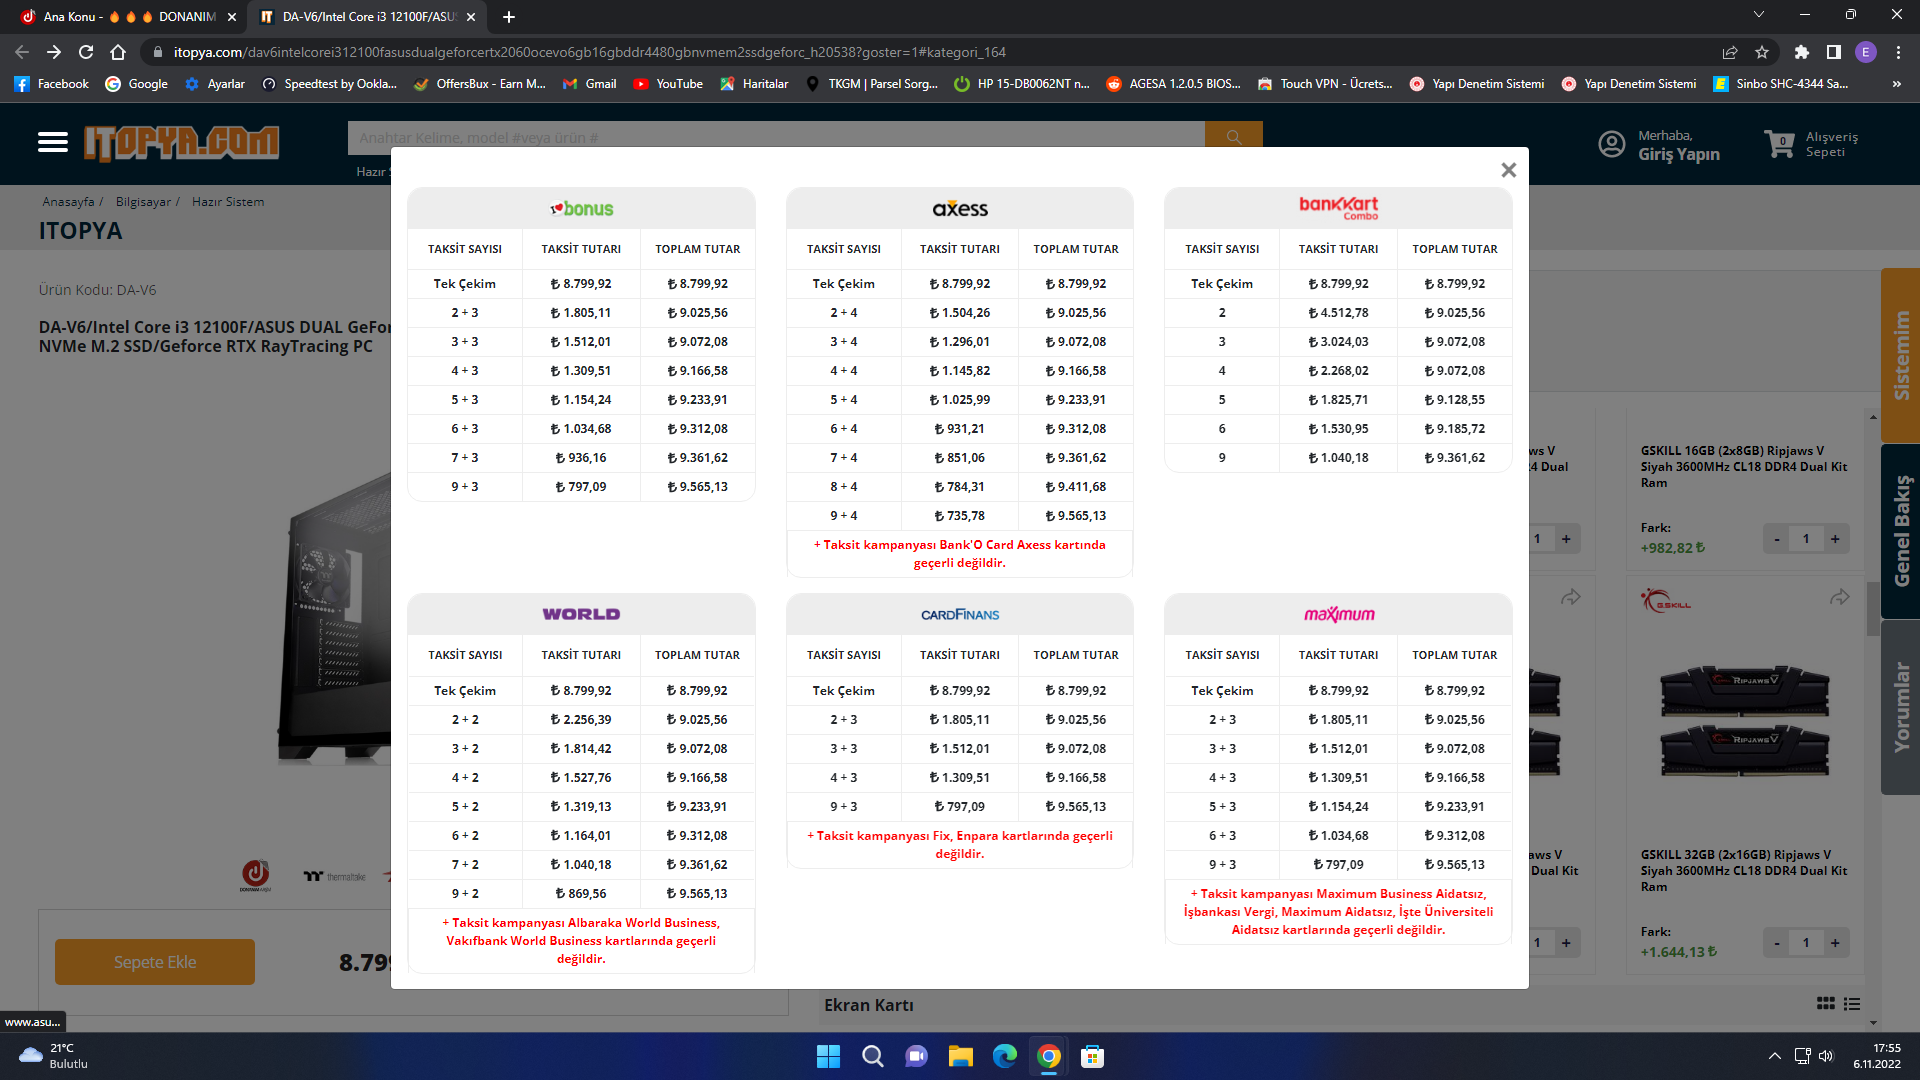Open the browser home page
This screenshot has width=1920, height=1080.
[118, 52]
